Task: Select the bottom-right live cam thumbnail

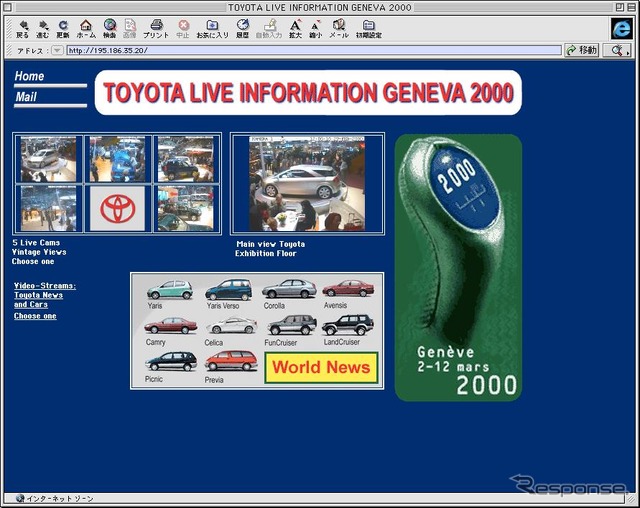Action: pos(186,209)
